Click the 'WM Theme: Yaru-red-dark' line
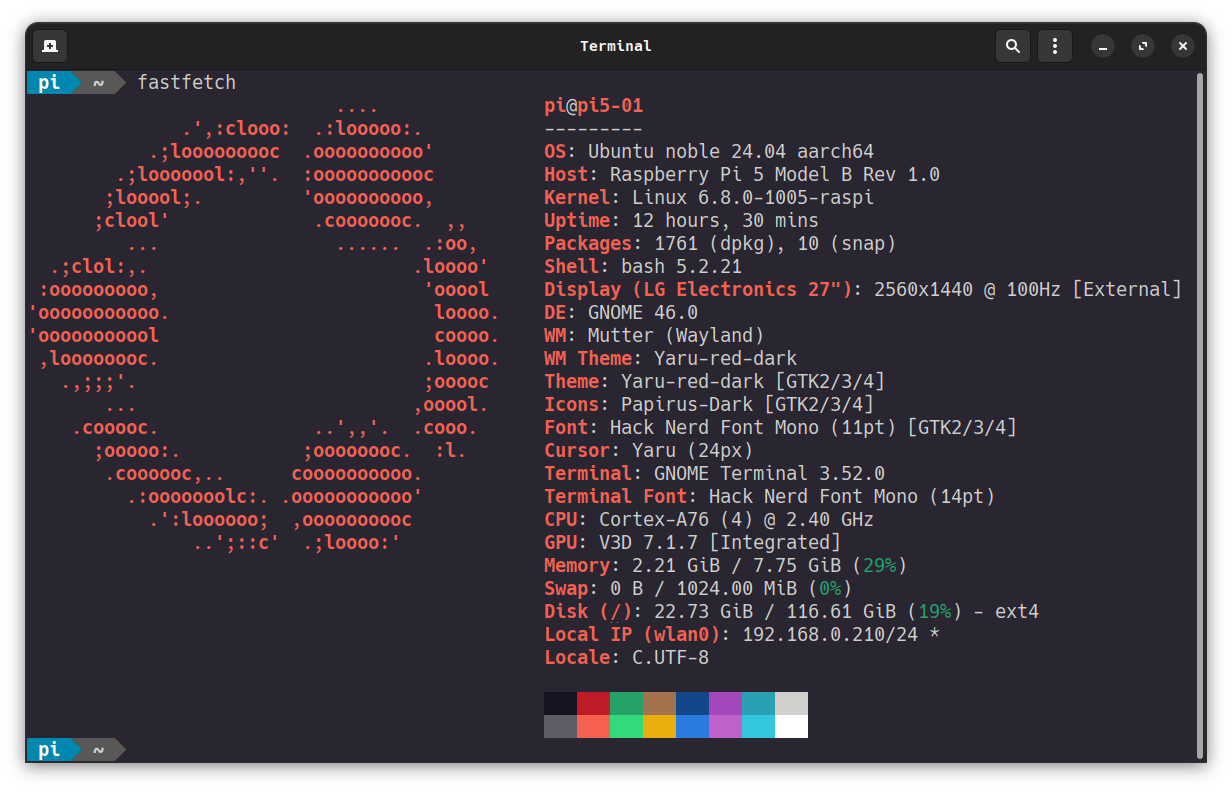The image size is (1232, 791). click(x=671, y=359)
